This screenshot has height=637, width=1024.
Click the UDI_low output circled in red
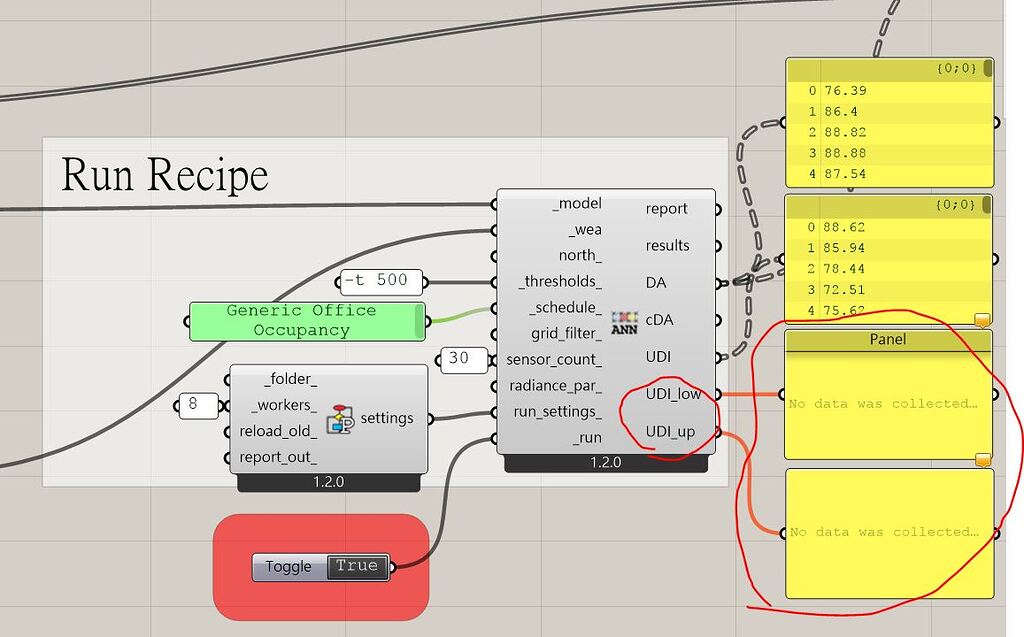pyautogui.click(x=672, y=394)
